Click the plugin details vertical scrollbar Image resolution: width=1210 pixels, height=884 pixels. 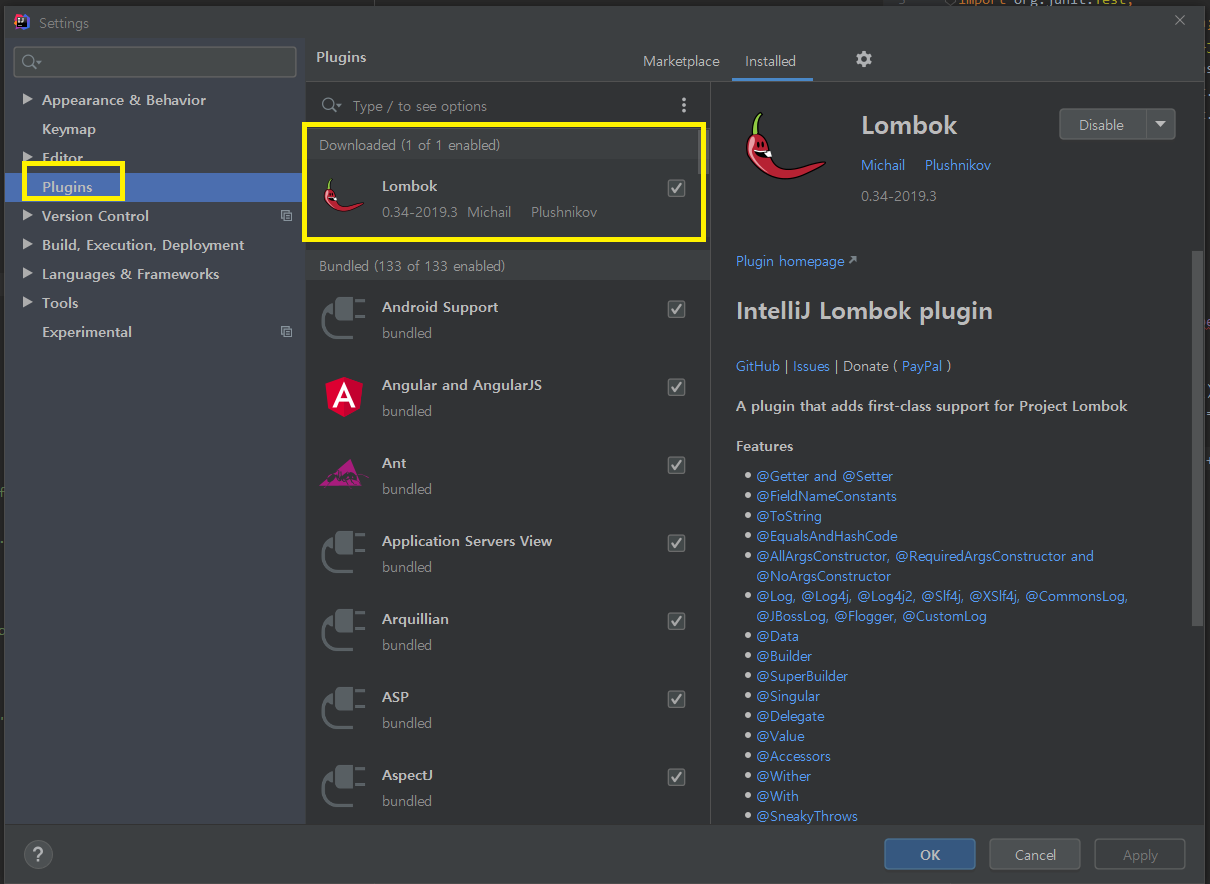click(1197, 438)
